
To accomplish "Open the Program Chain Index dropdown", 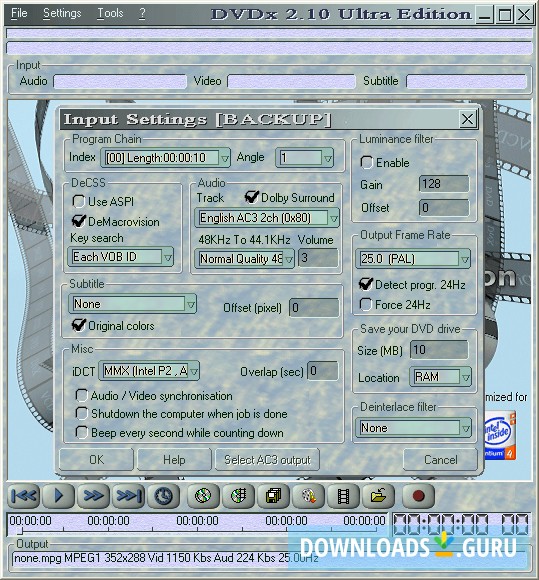I will [x=166, y=158].
